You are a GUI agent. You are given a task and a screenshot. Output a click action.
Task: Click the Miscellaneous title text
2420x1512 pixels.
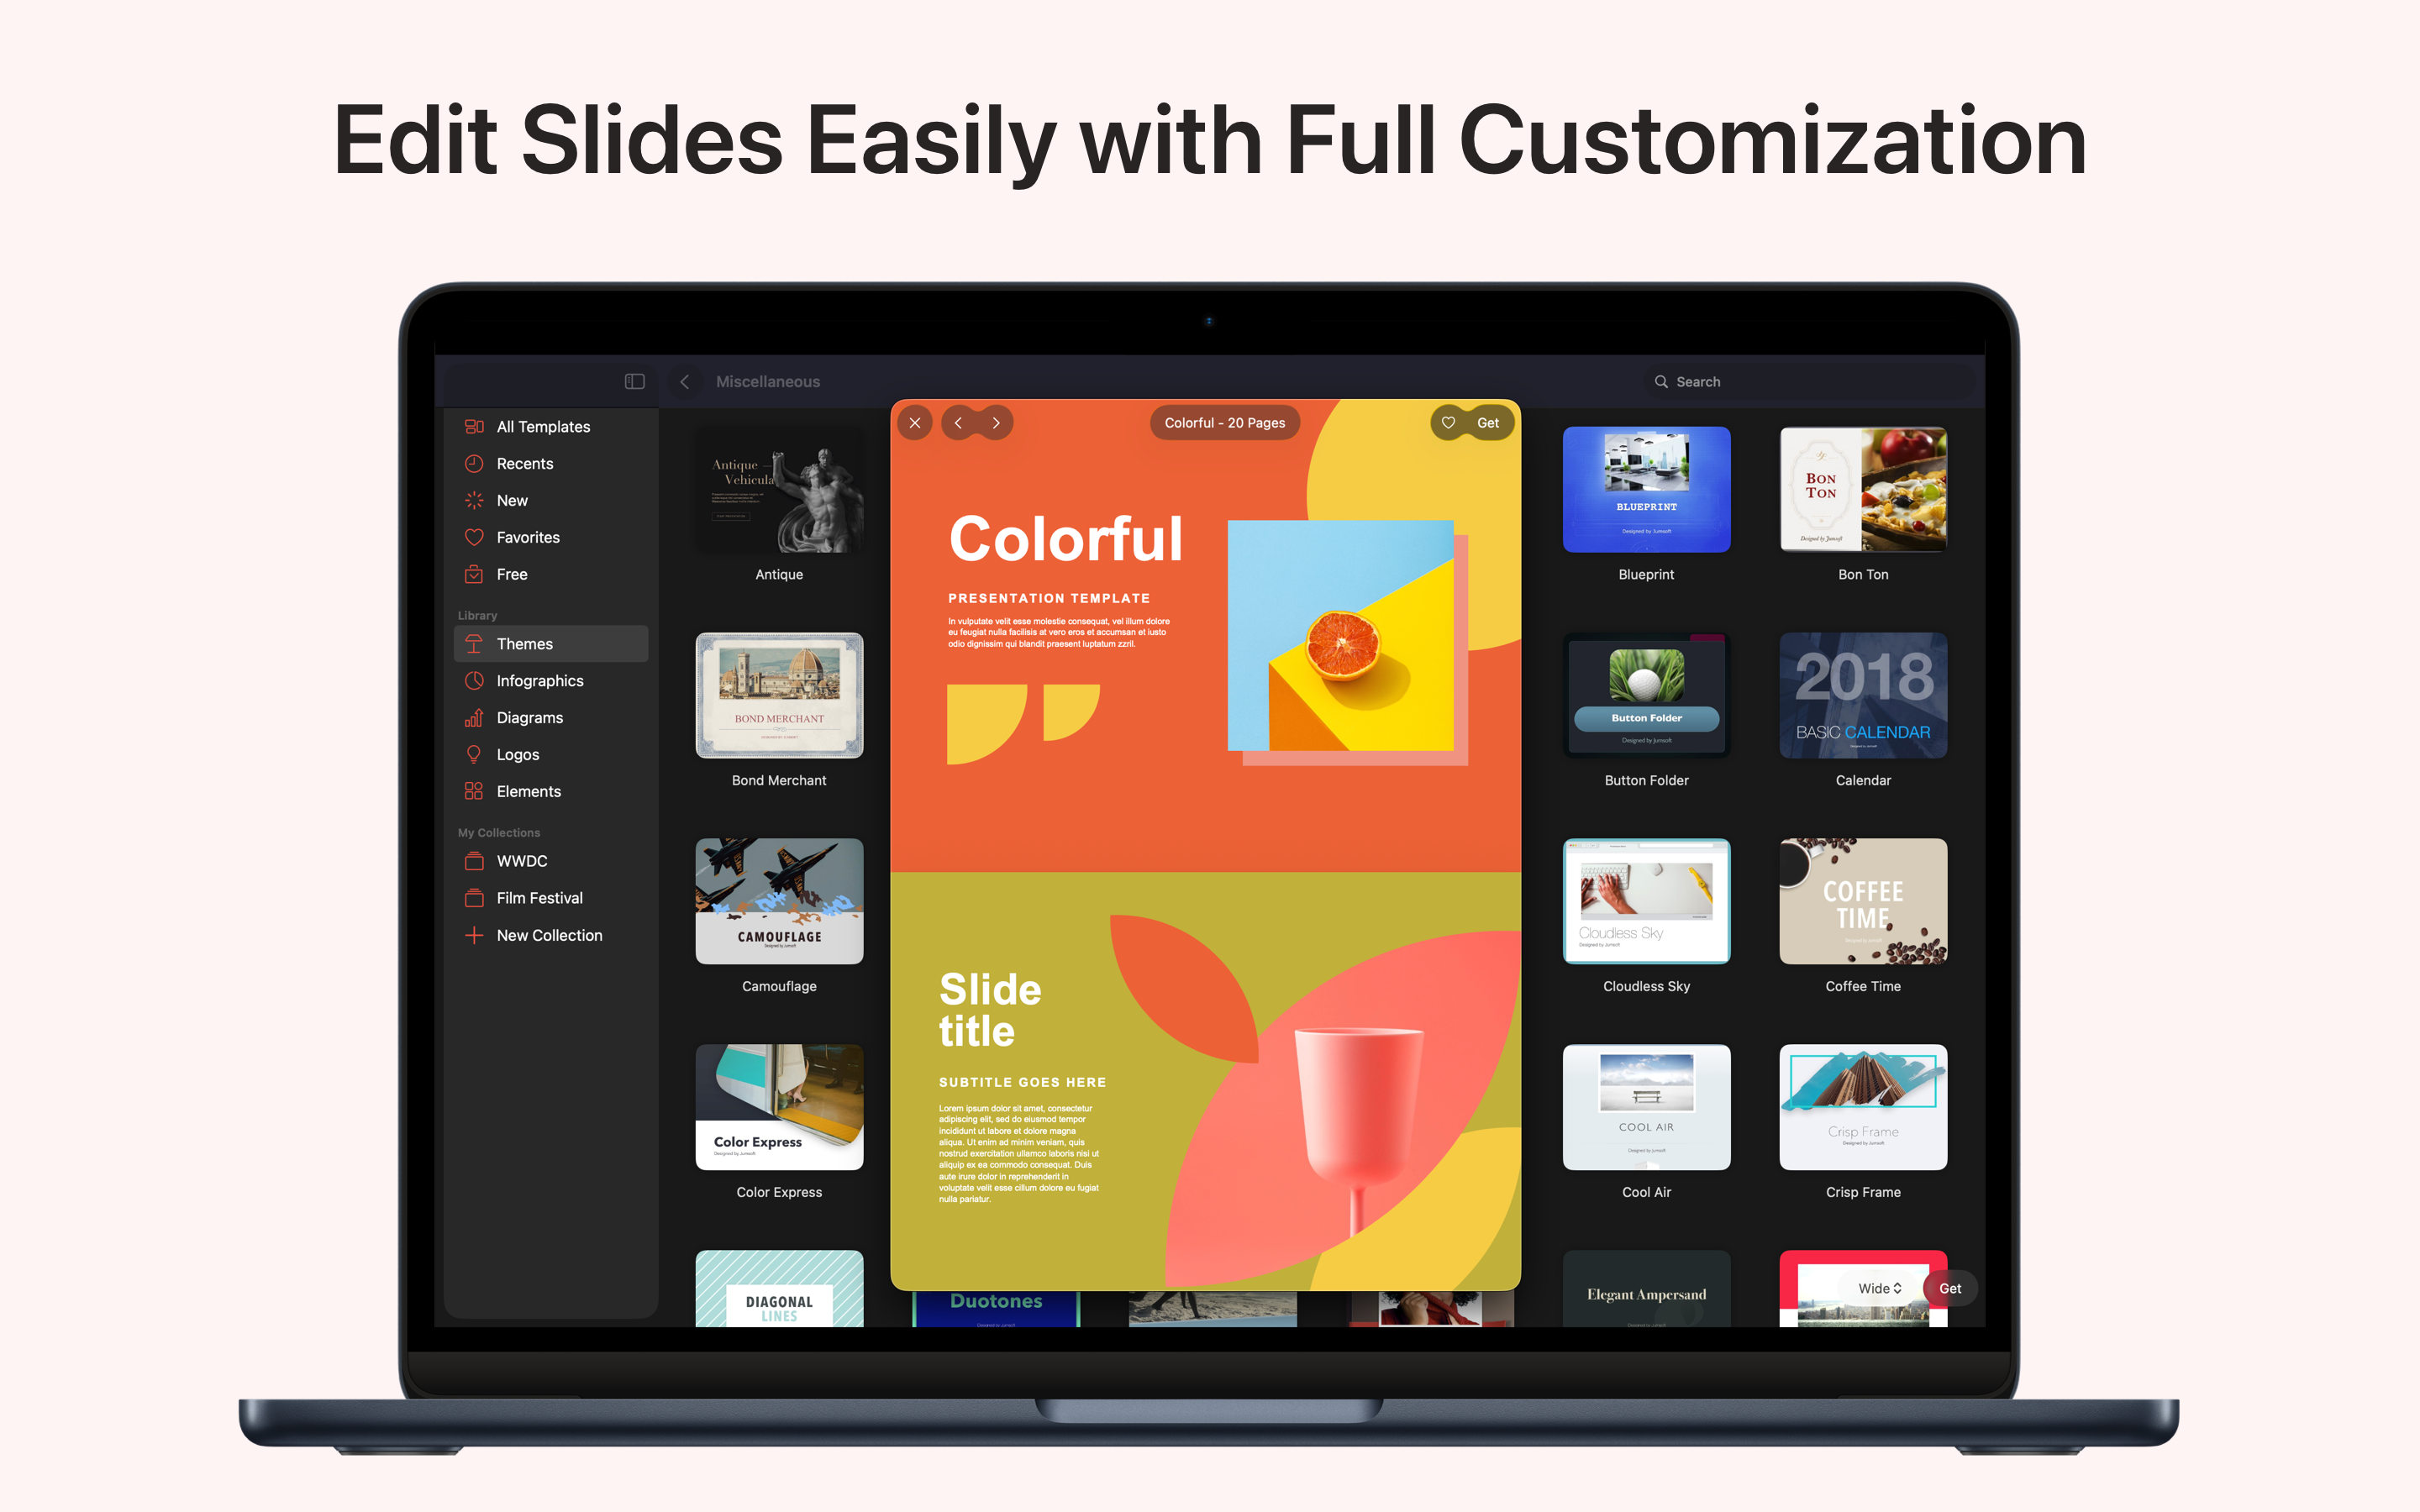(x=768, y=382)
